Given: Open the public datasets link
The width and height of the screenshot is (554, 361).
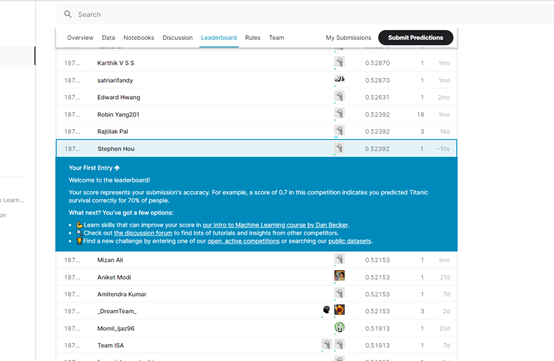Looking at the screenshot, I should tap(350, 241).
